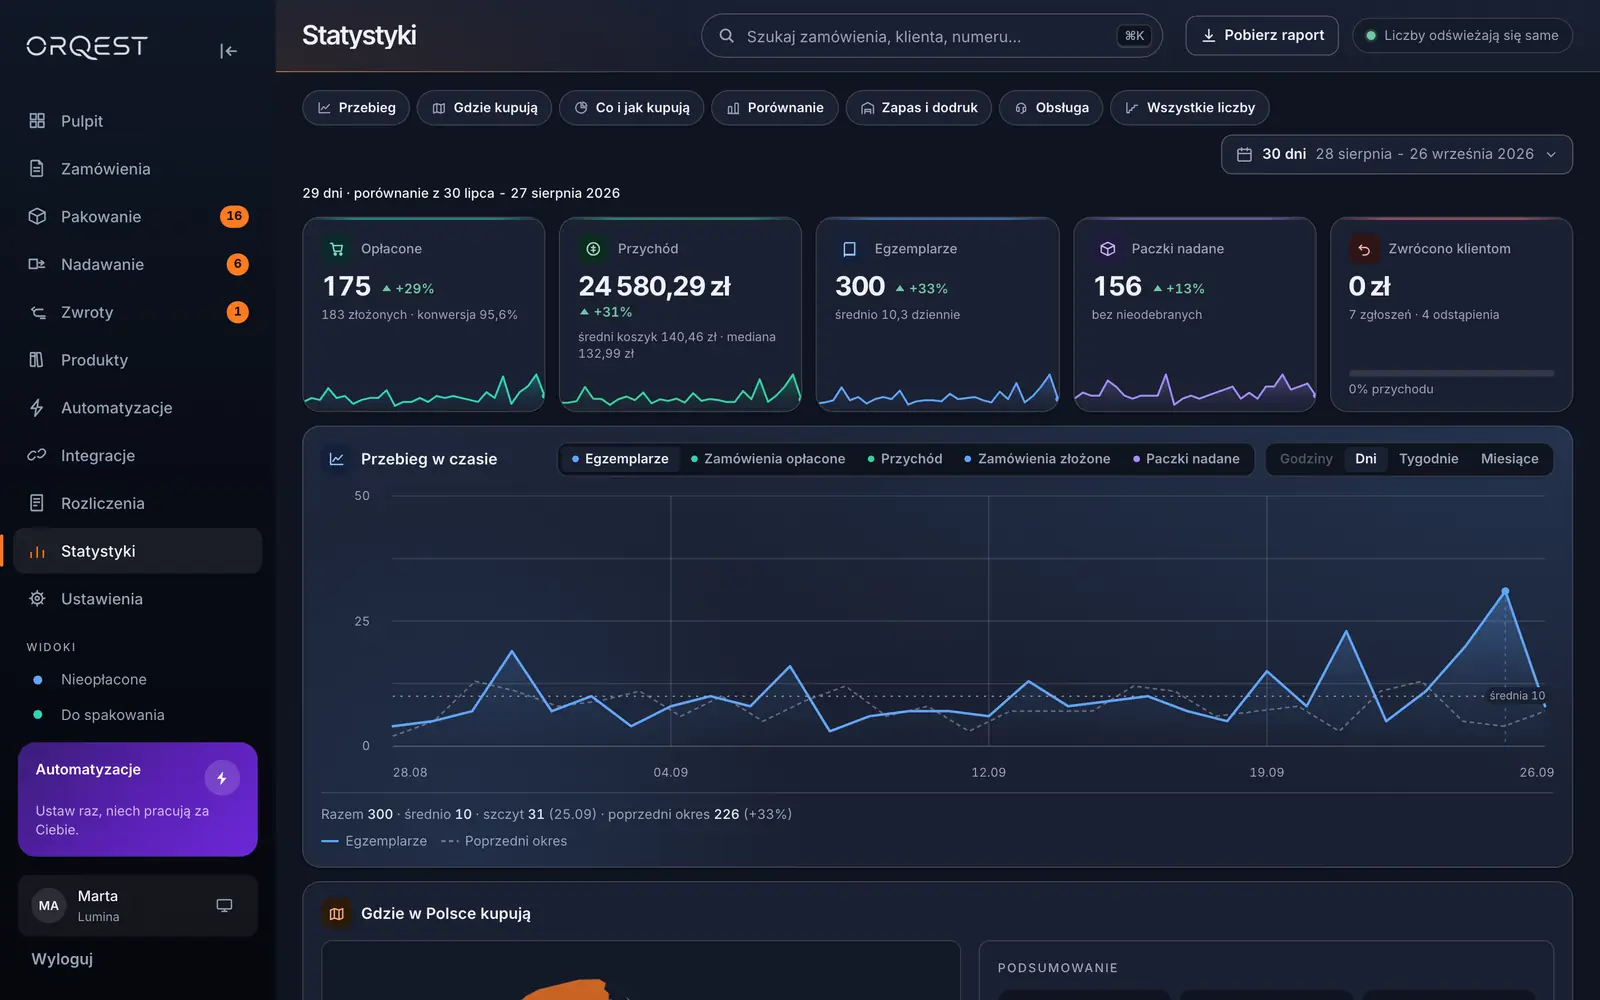Switch to the Zapas i dodruk tab

tap(919, 108)
